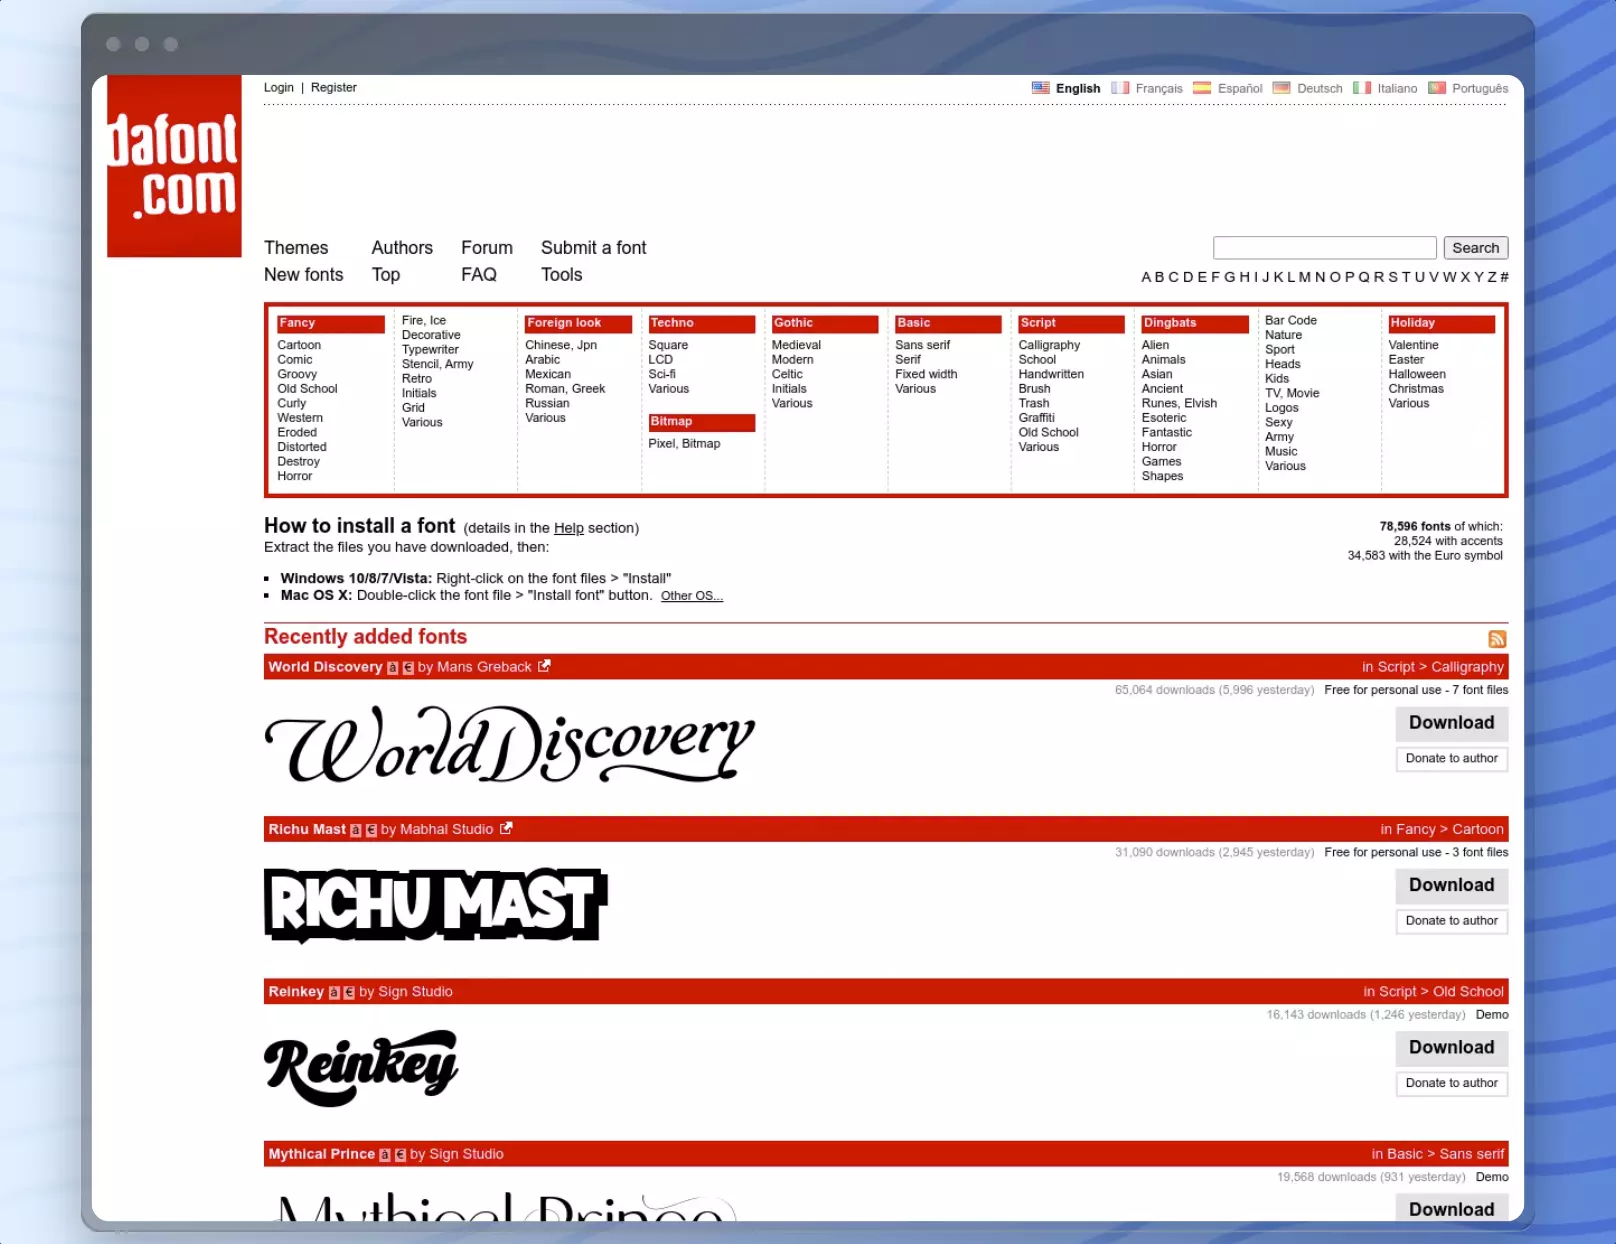
Task: Open the Gothic category header
Action: (x=825, y=324)
